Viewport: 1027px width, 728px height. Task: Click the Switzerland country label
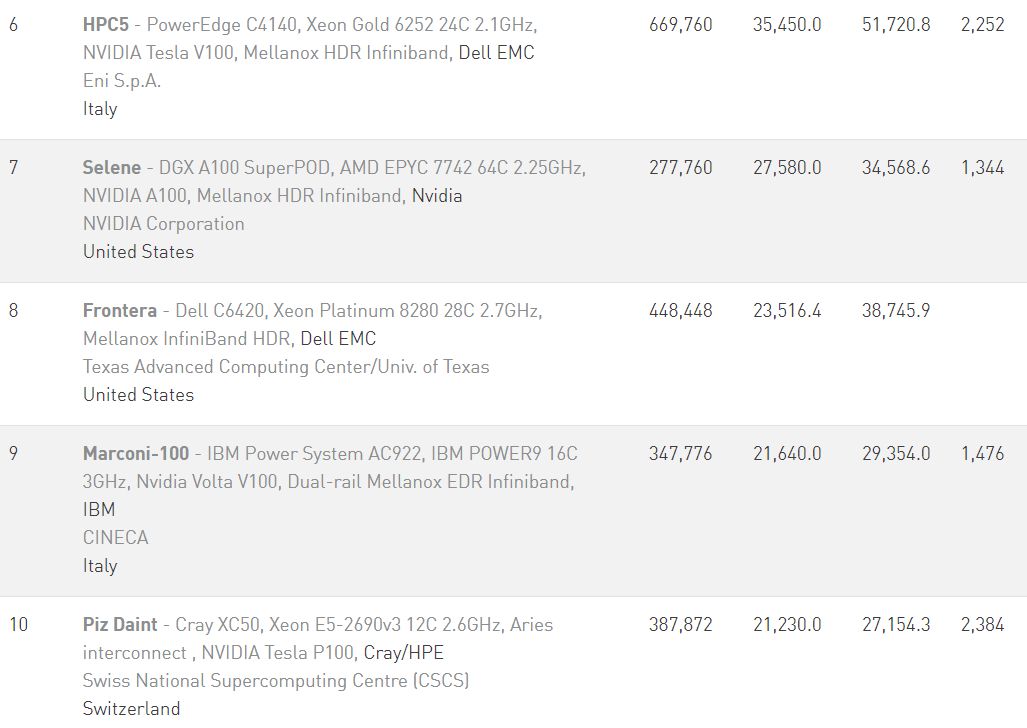click(132, 708)
